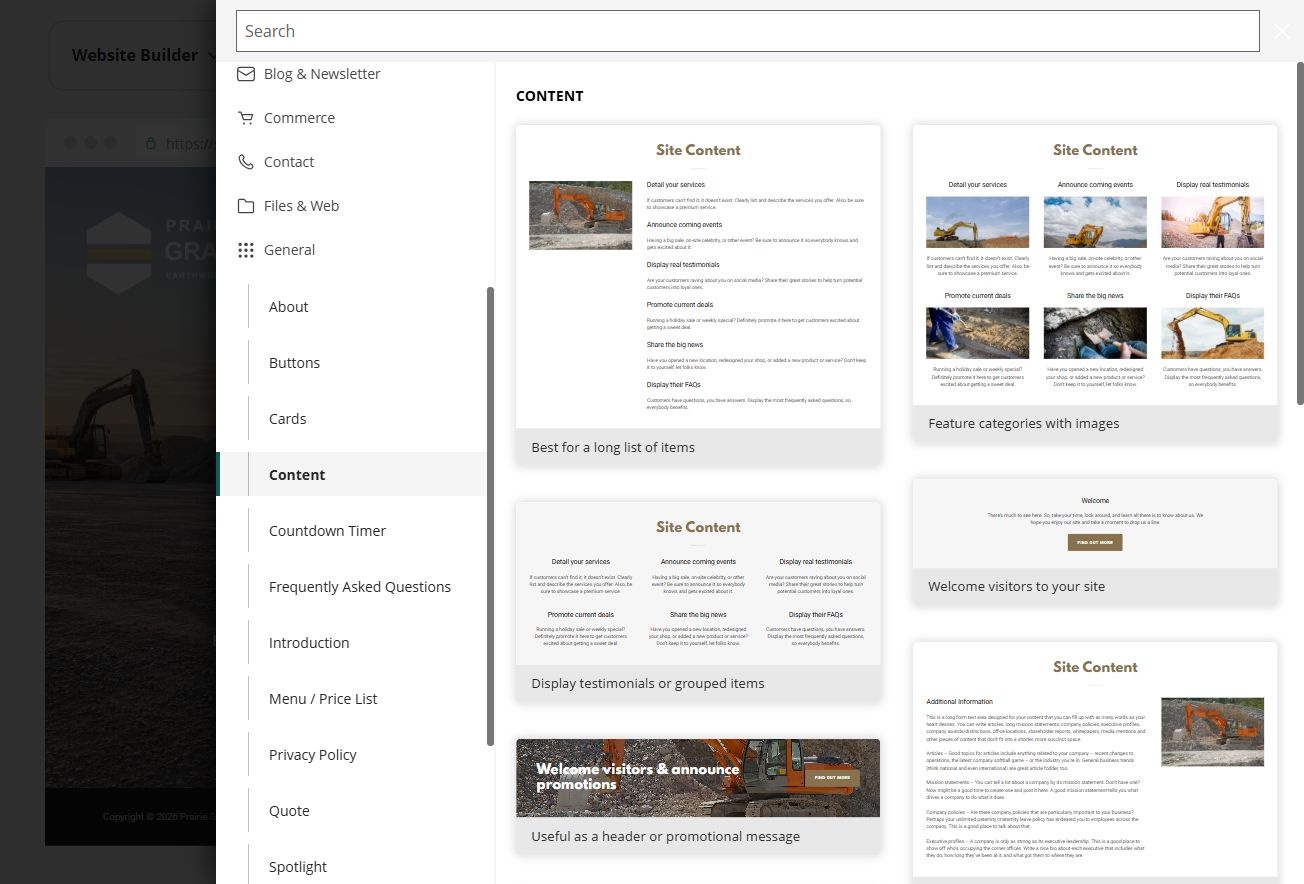The width and height of the screenshot is (1304, 884).
Task: Click the Contact phone icon
Action: [245, 162]
